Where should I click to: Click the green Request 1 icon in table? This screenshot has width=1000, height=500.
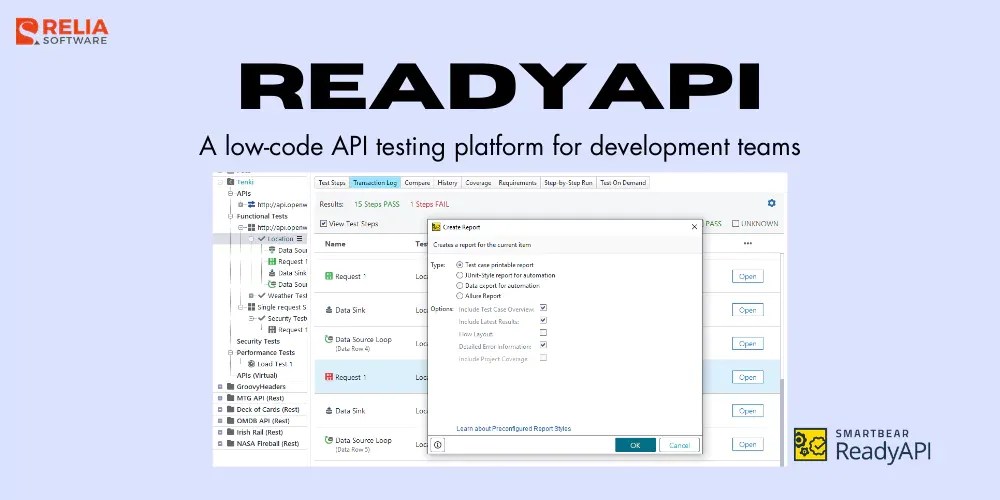click(x=329, y=276)
